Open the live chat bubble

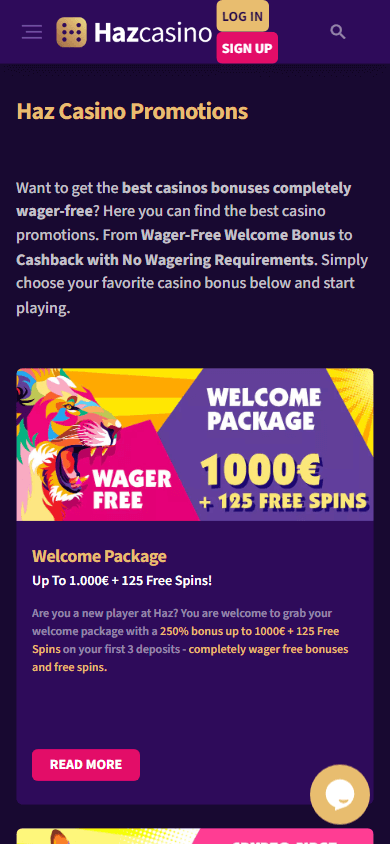340,795
